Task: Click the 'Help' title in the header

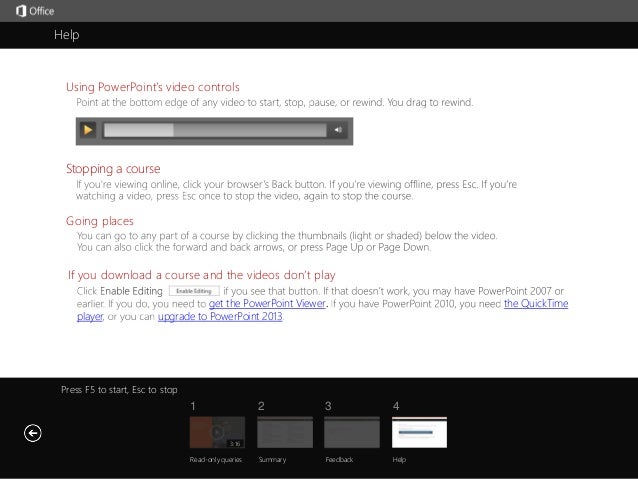Action: (67, 35)
